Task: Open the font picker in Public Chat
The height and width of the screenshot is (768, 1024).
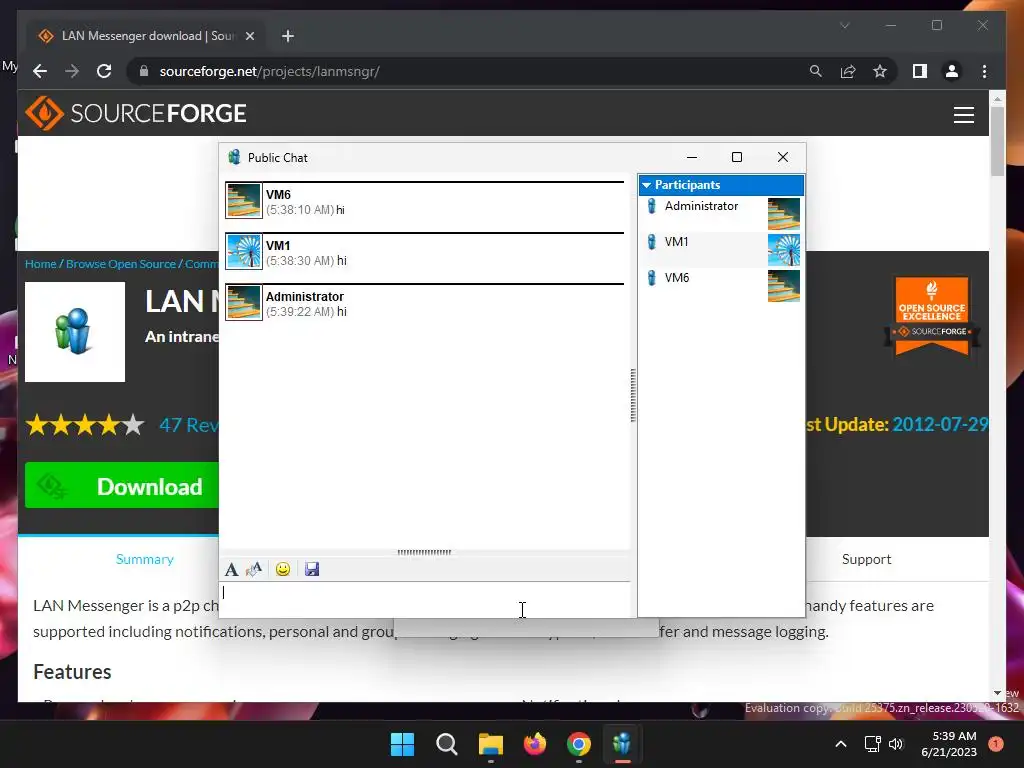Action: [231, 569]
